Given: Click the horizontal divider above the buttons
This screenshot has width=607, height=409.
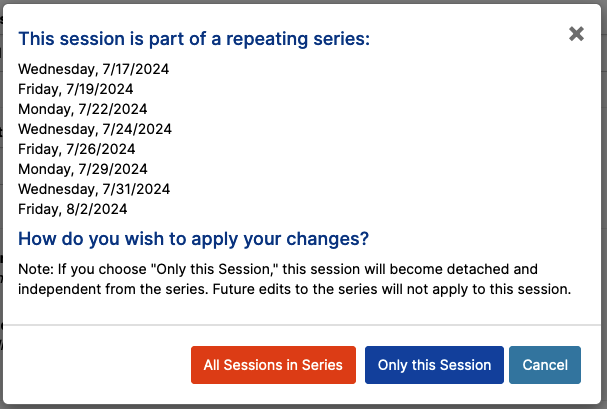Looking at the screenshot, I should [x=302, y=325].
